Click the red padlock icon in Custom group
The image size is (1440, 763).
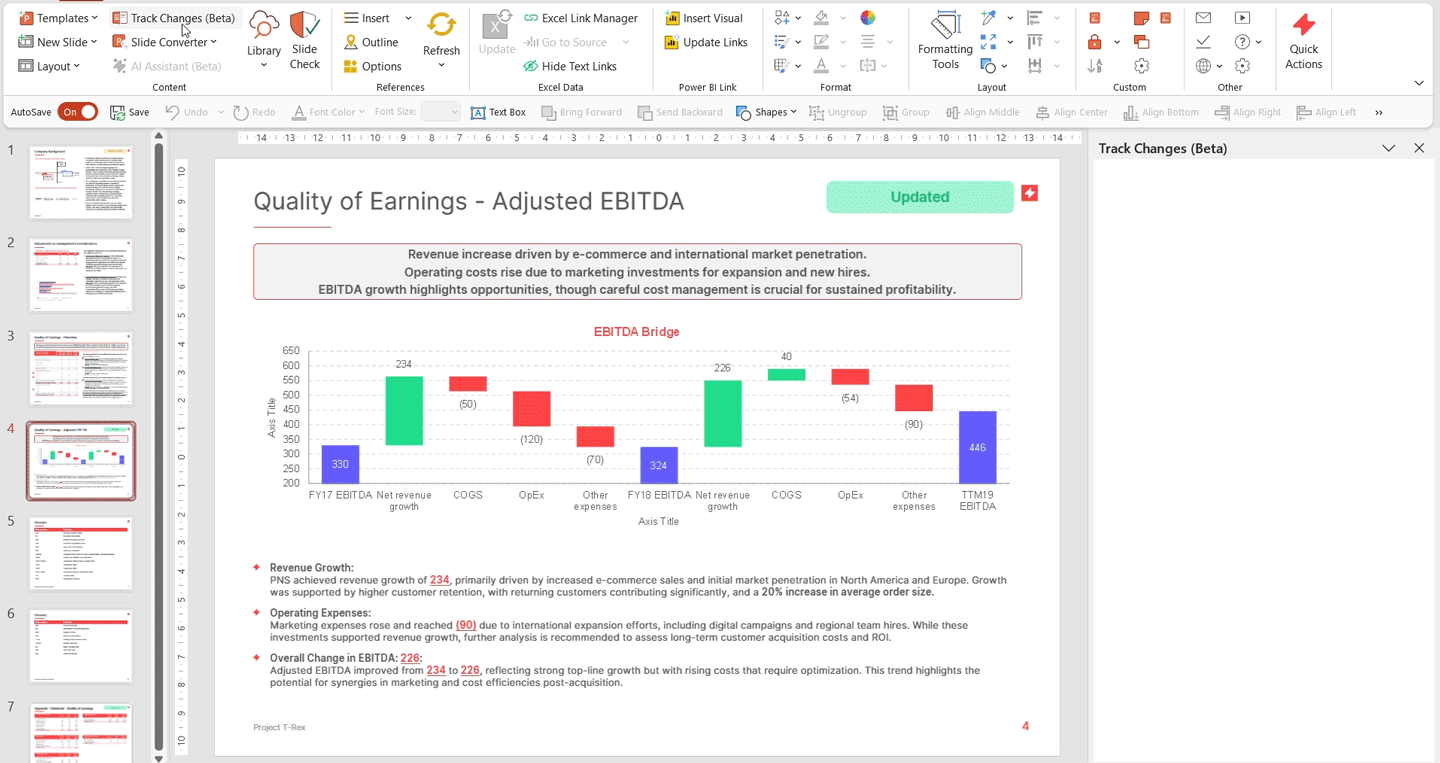click(x=1095, y=42)
